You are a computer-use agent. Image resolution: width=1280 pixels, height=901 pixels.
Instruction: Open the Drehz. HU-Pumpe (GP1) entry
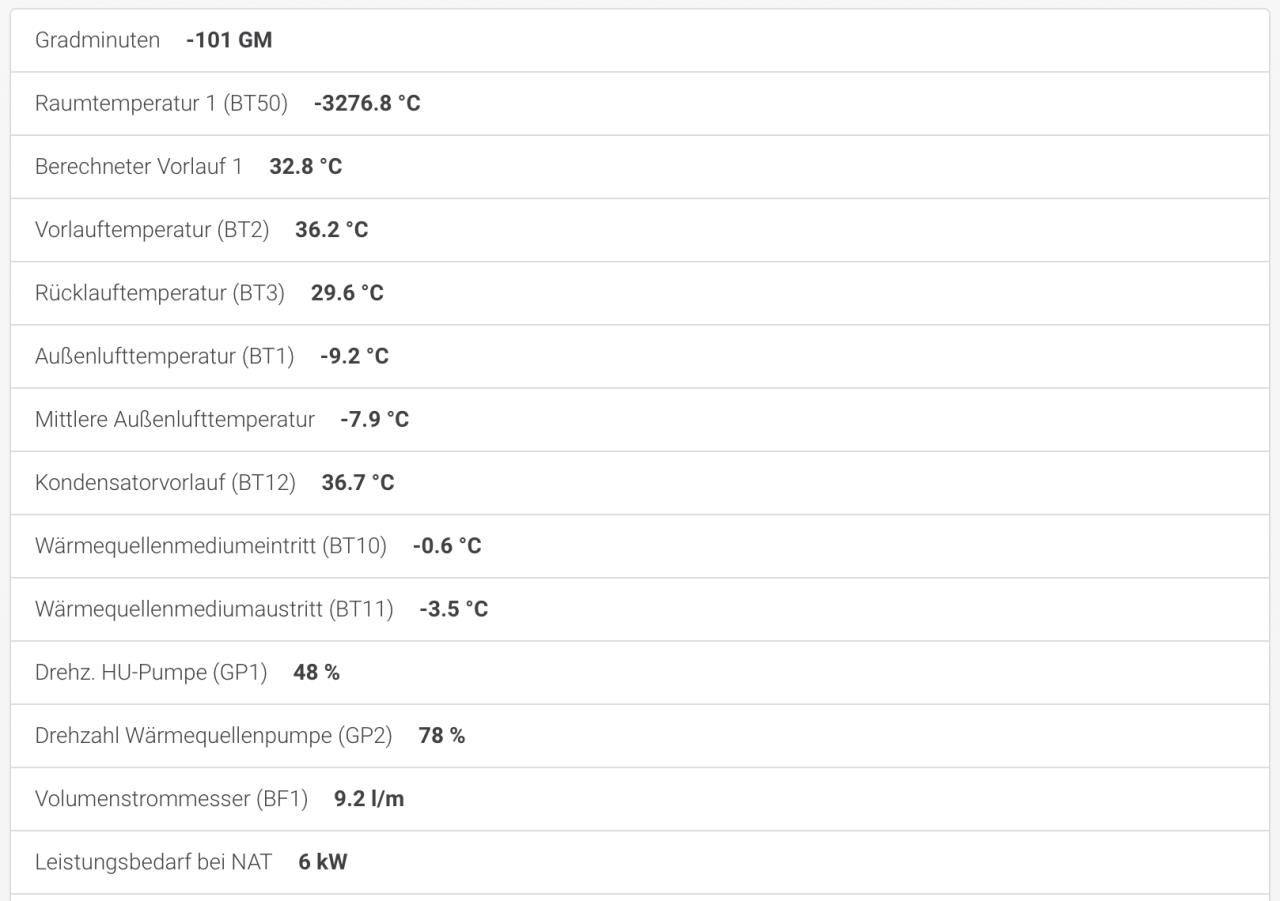[640, 672]
